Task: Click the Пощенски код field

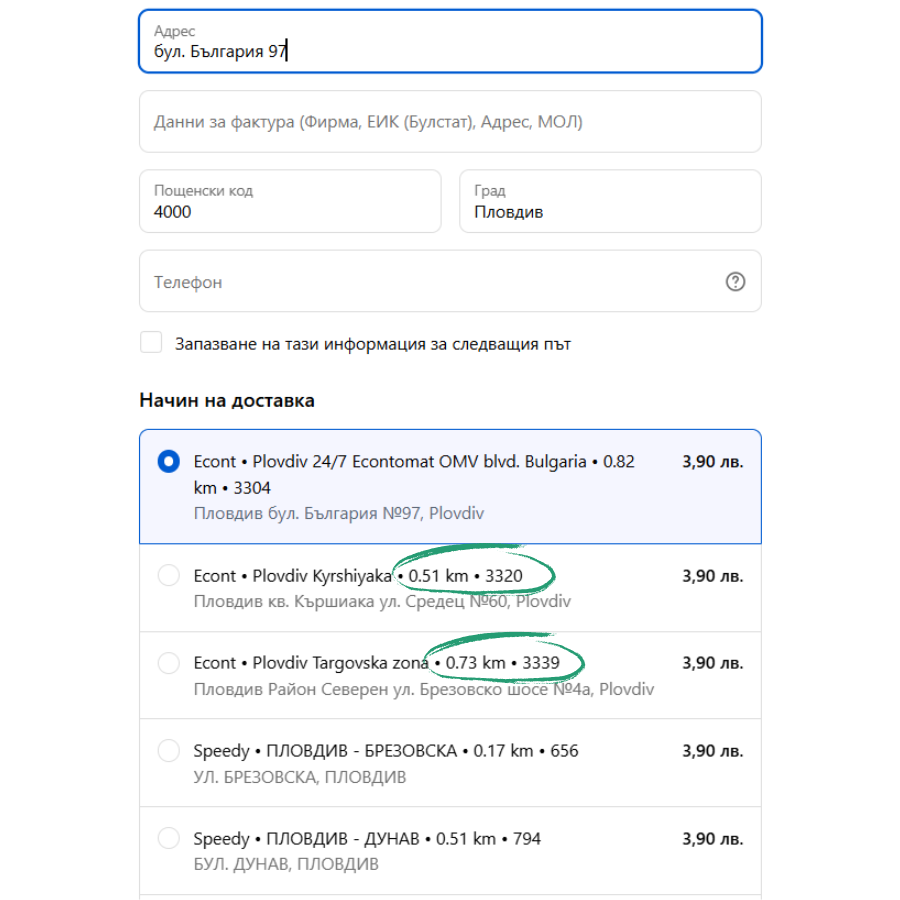Action: coord(290,202)
